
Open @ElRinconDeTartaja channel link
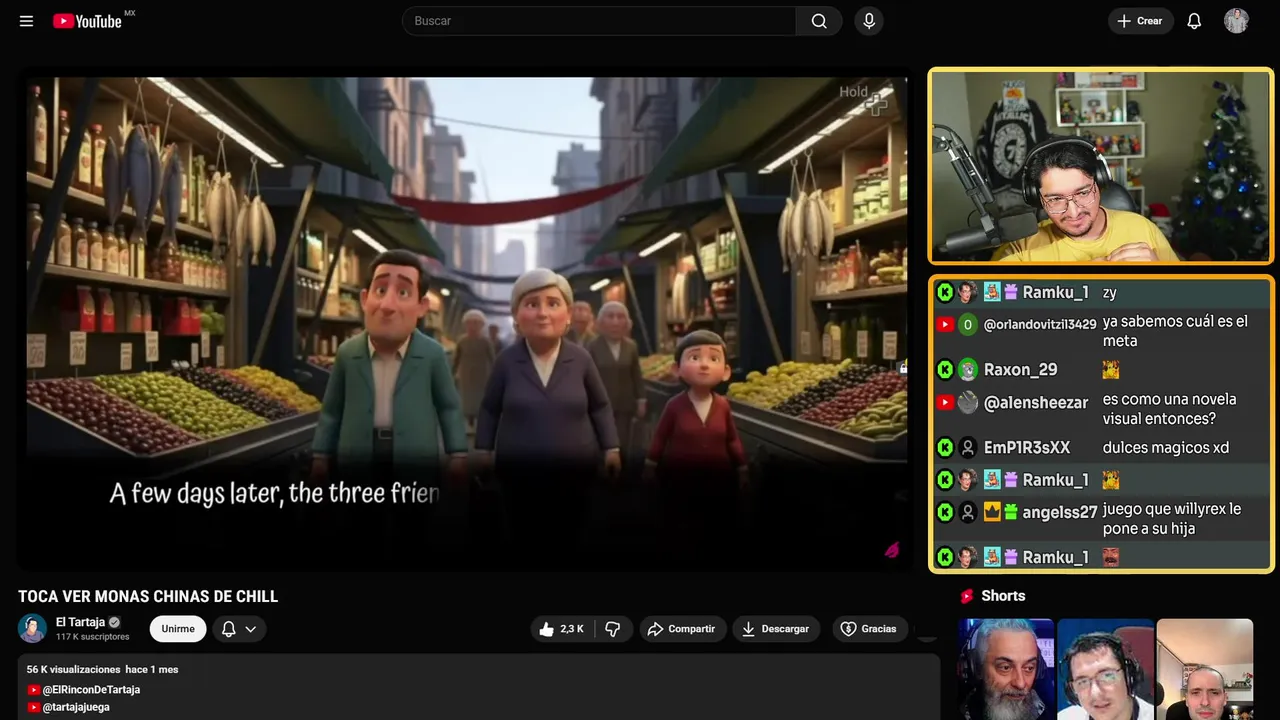91,690
